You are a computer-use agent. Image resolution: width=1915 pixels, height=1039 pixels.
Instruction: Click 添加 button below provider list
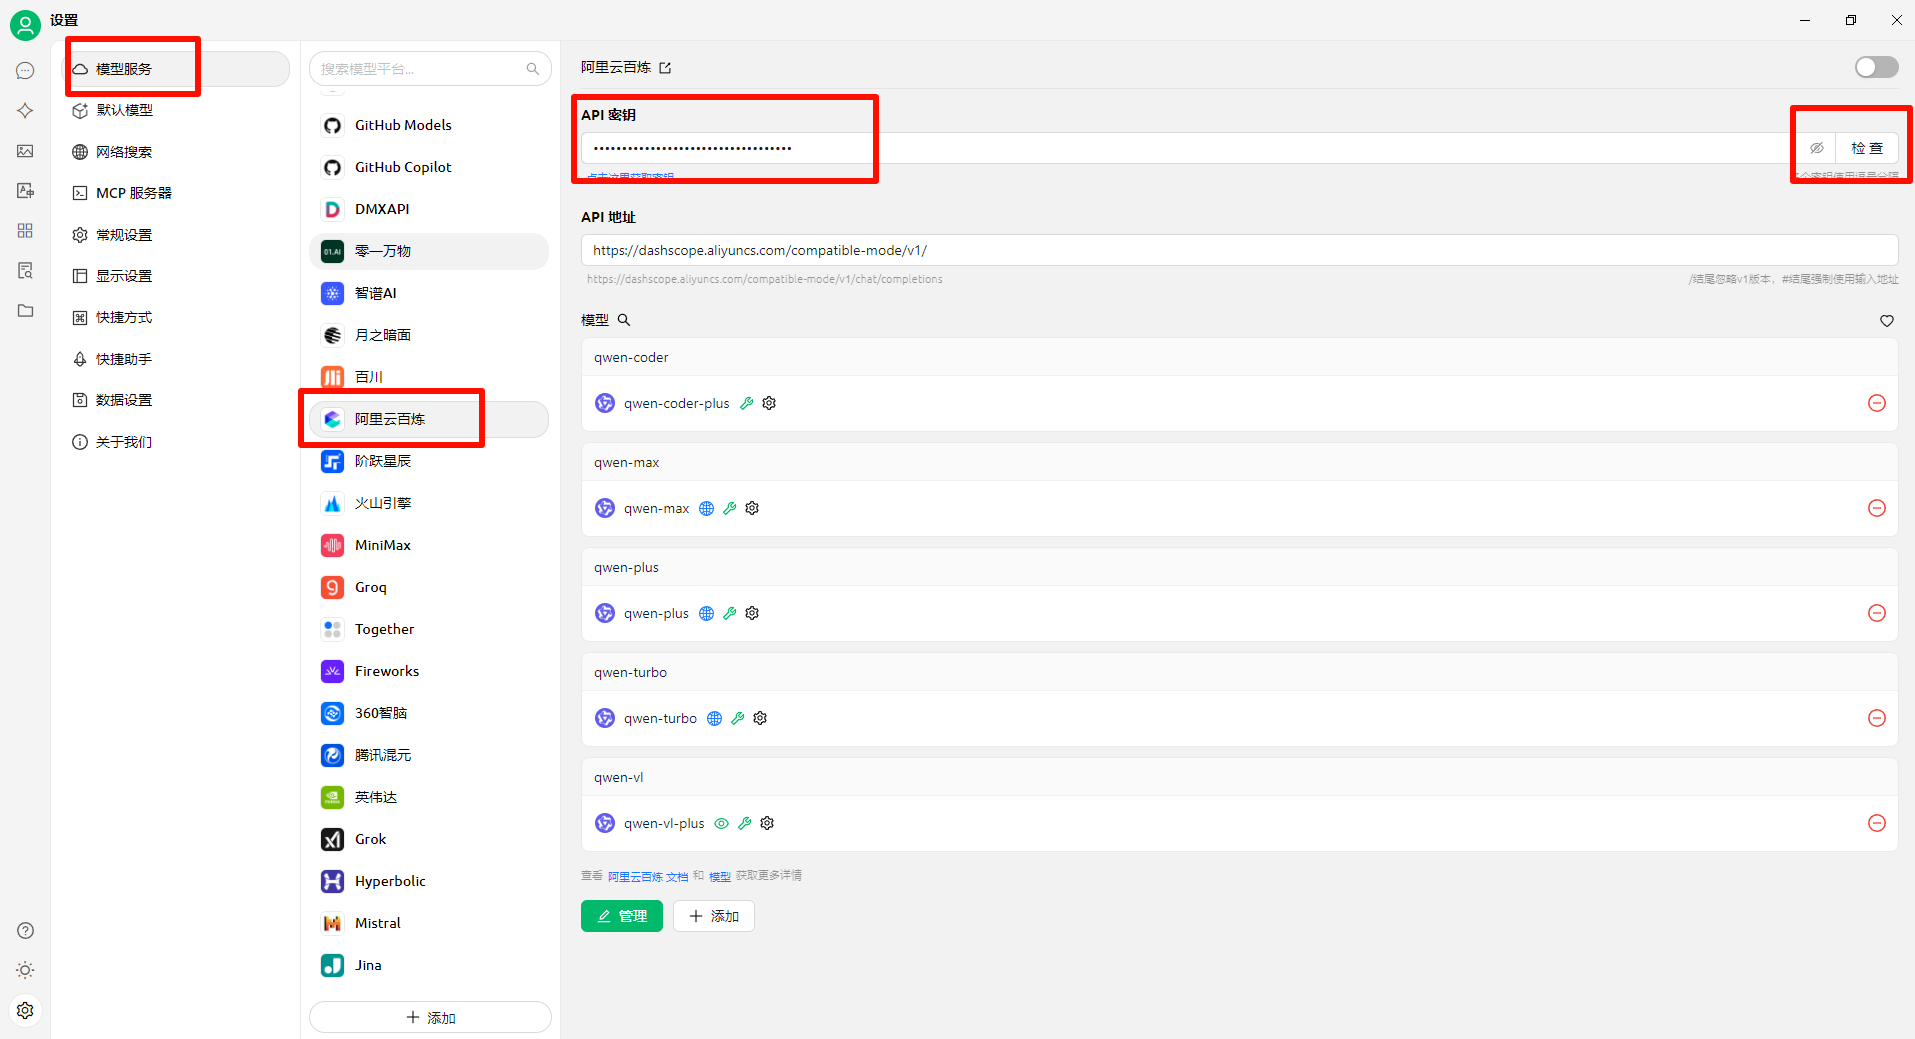430,1017
